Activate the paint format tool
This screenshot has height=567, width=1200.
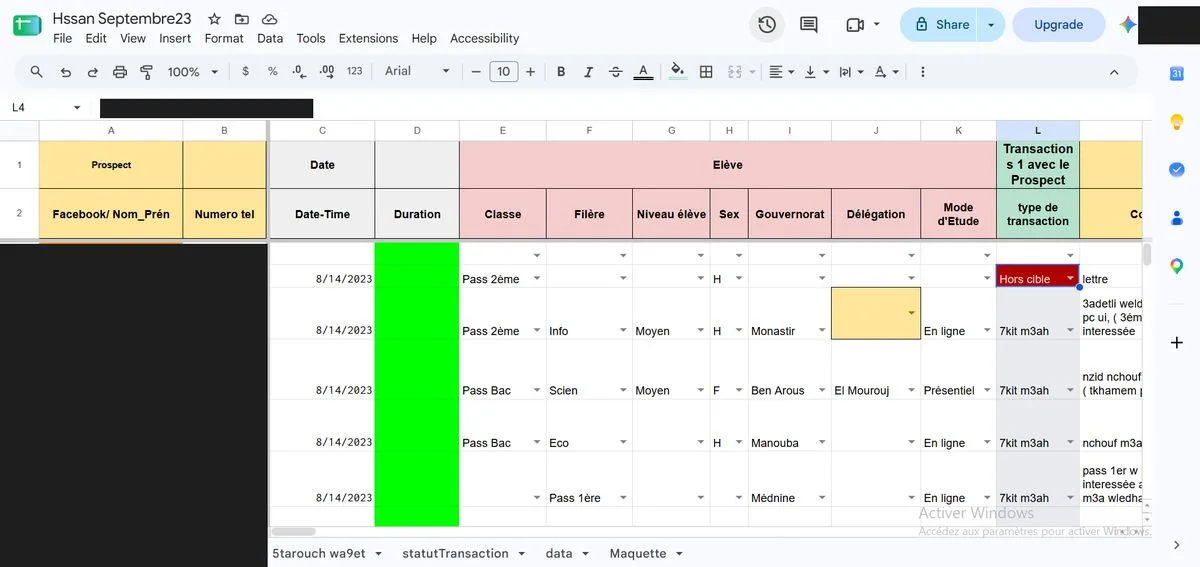(147, 72)
